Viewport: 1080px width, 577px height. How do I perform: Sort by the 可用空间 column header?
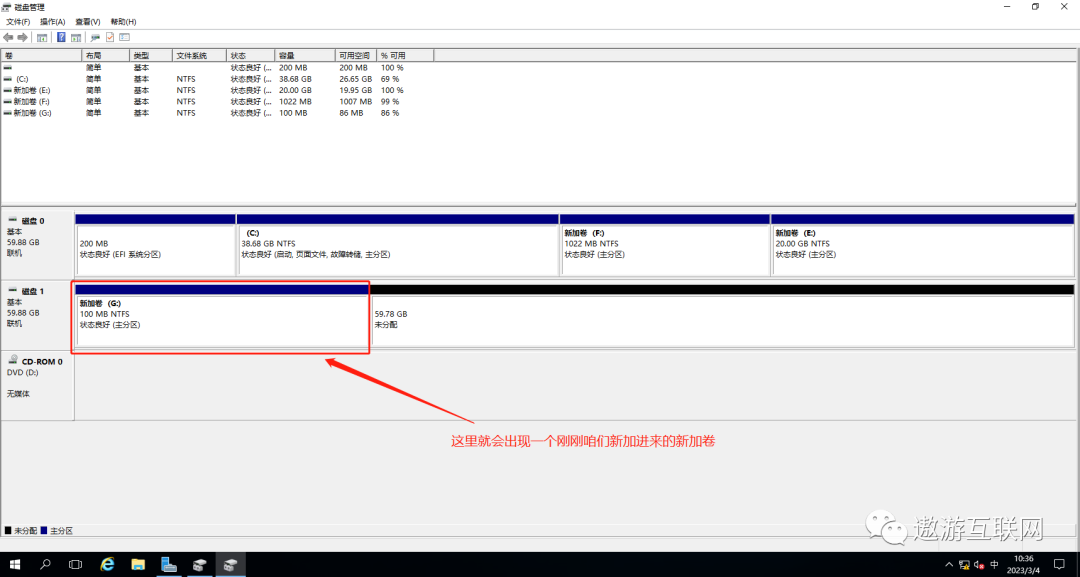(356, 55)
